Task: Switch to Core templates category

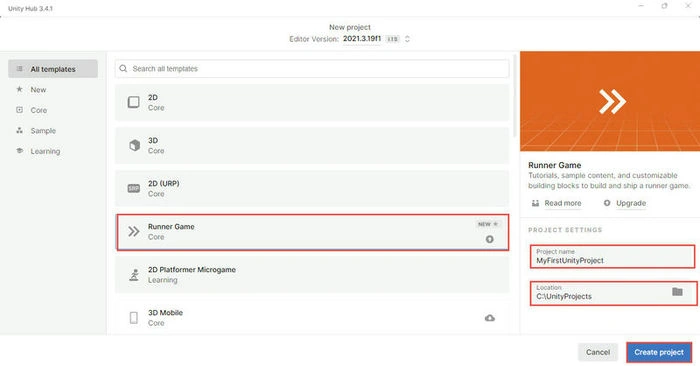Action: click(x=39, y=110)
